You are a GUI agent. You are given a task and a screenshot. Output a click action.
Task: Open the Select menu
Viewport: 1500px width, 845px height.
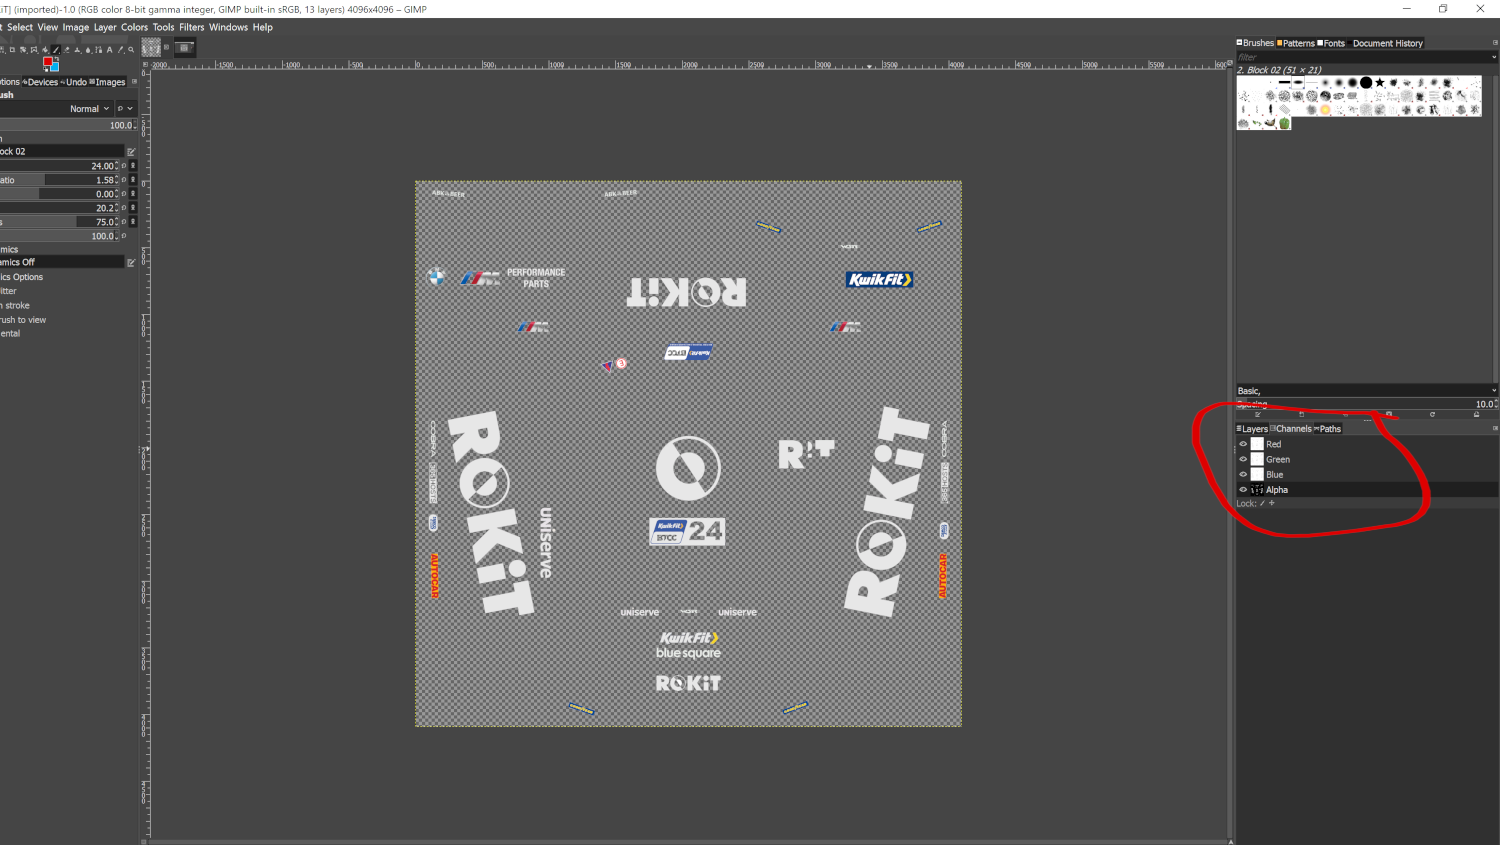pyautogui.click(x=20, y=27)
